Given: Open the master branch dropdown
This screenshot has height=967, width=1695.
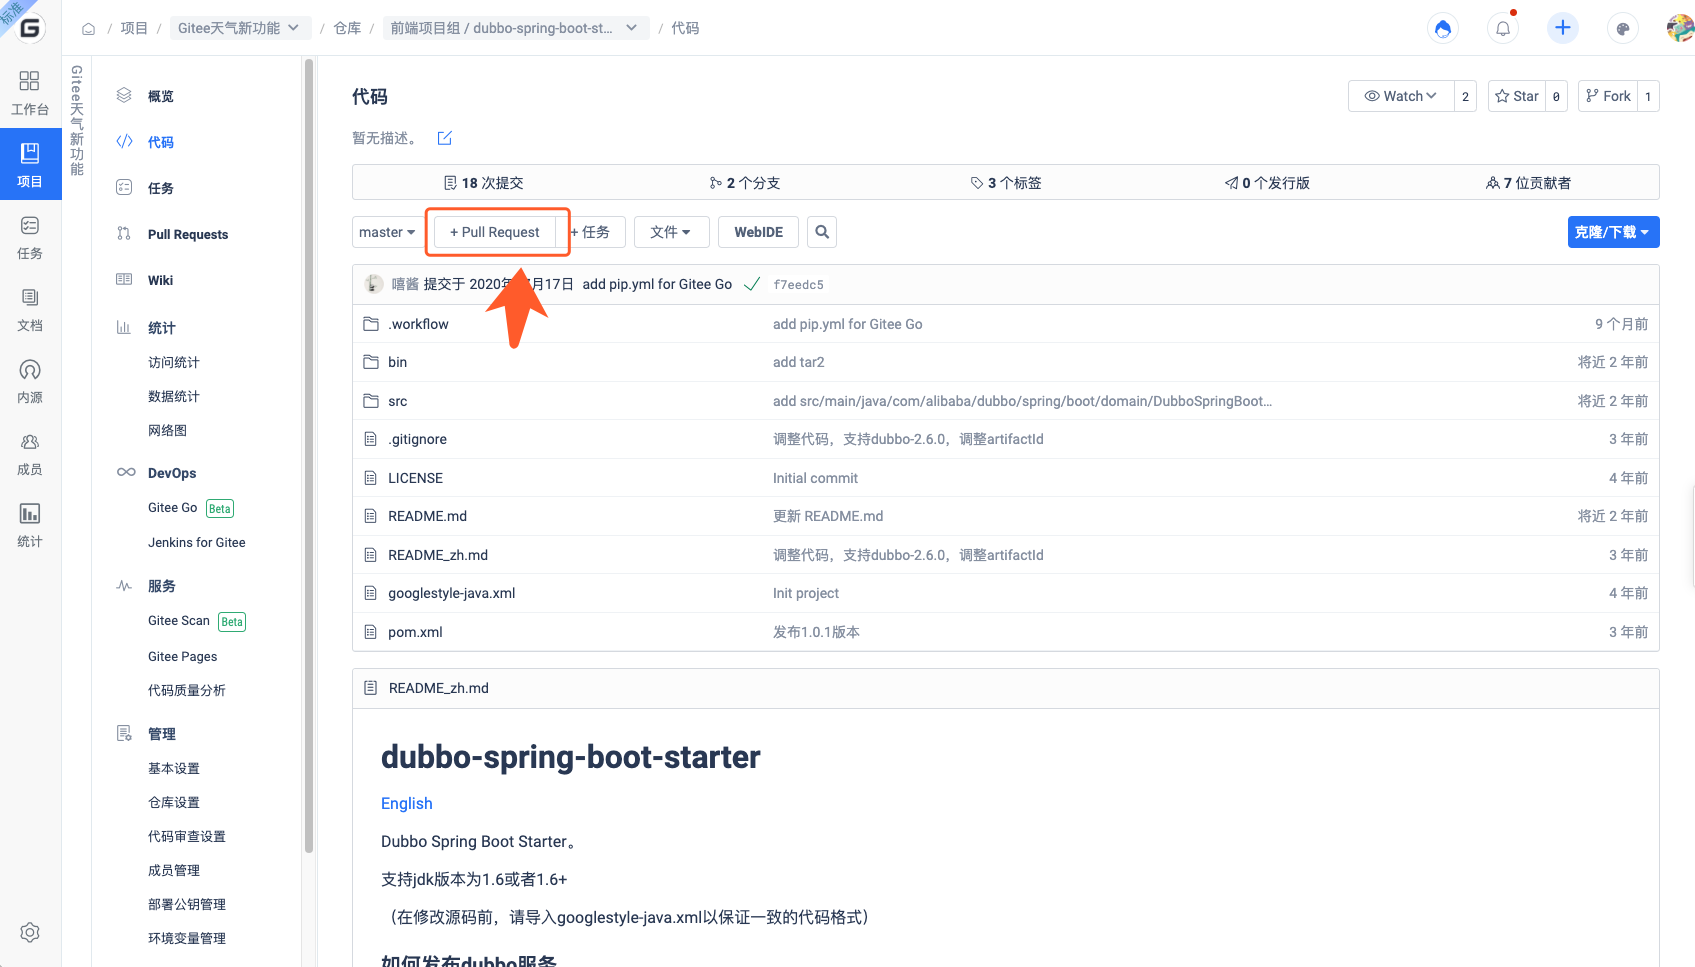Looking at the screenshot, I should tap(387, 232).
